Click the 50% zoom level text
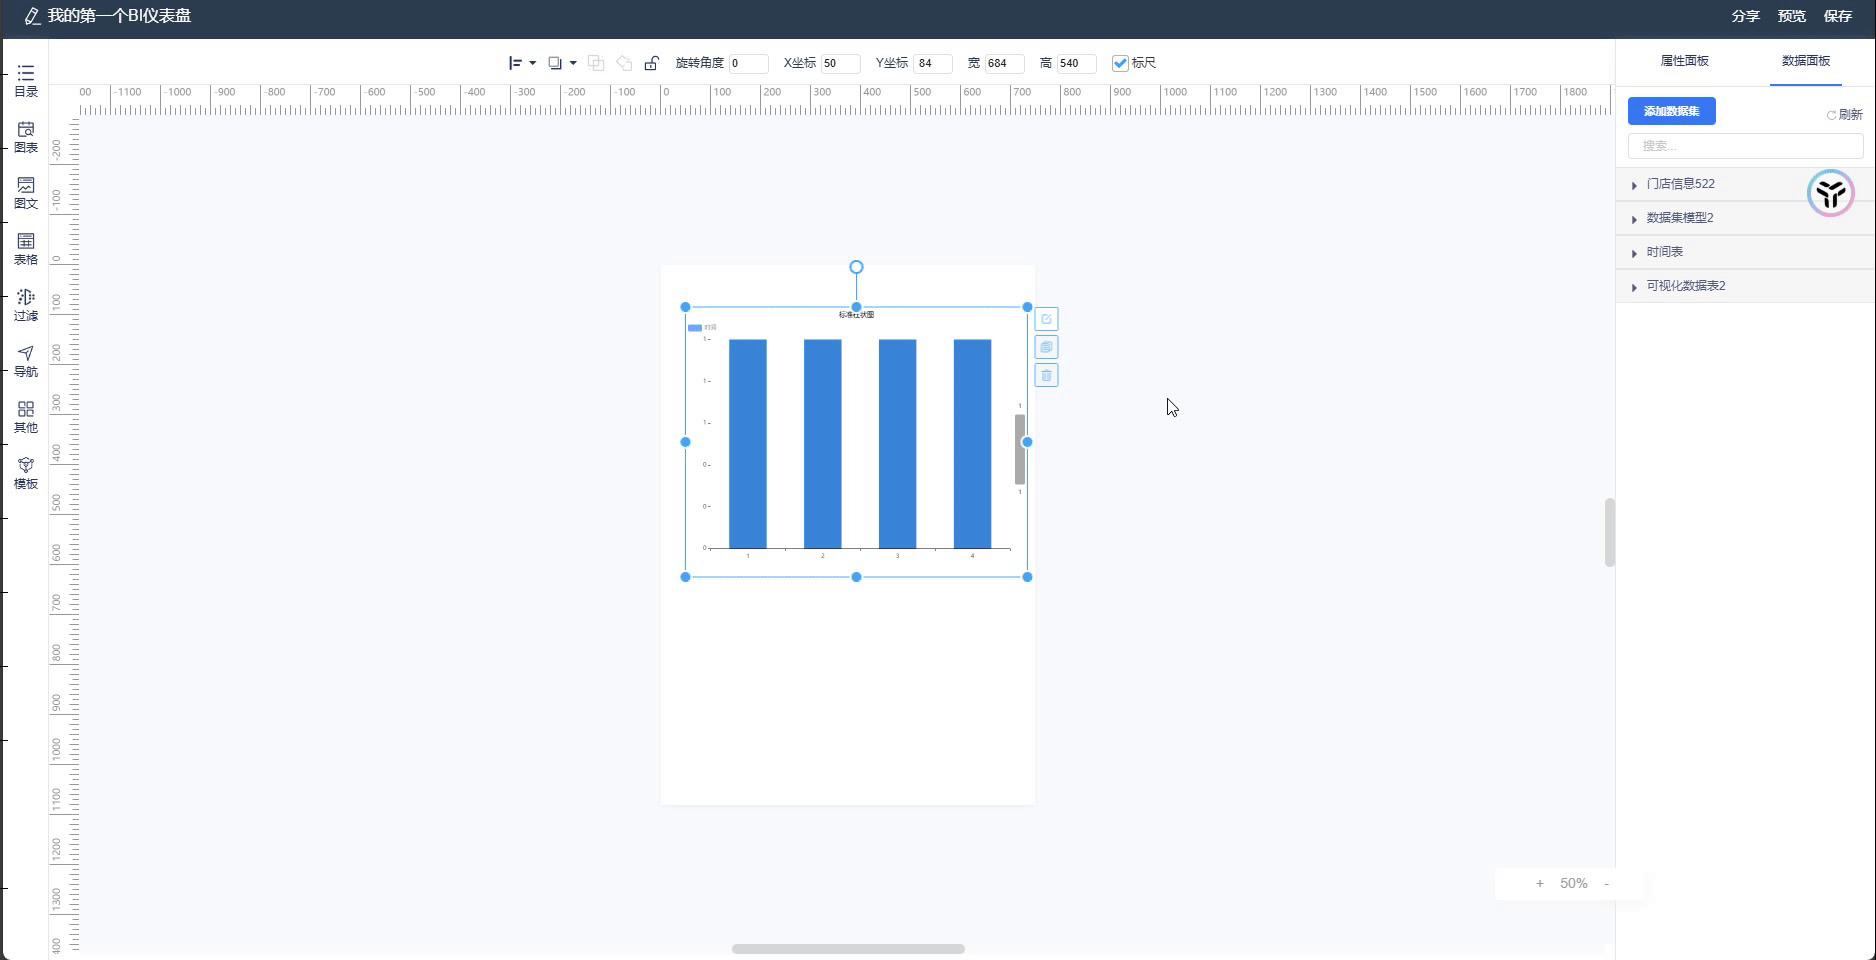 tap(1573, 883)
